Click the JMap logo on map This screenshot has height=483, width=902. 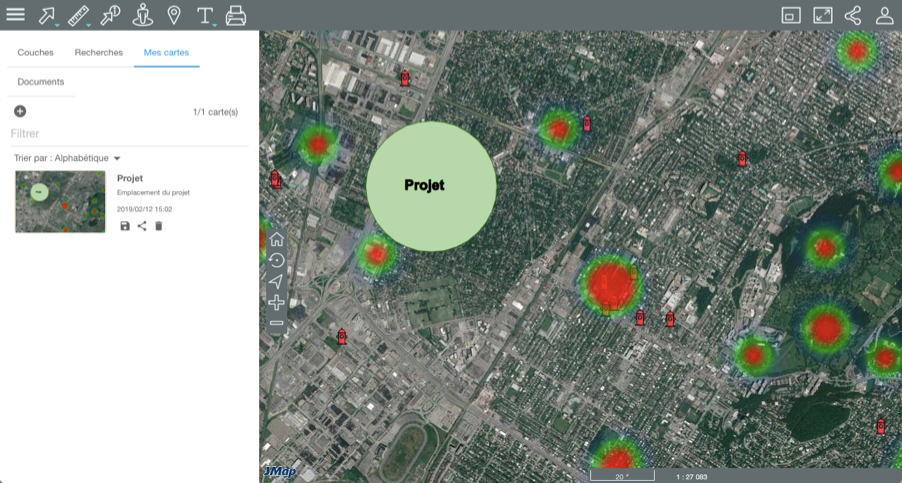tap(280, 472)
